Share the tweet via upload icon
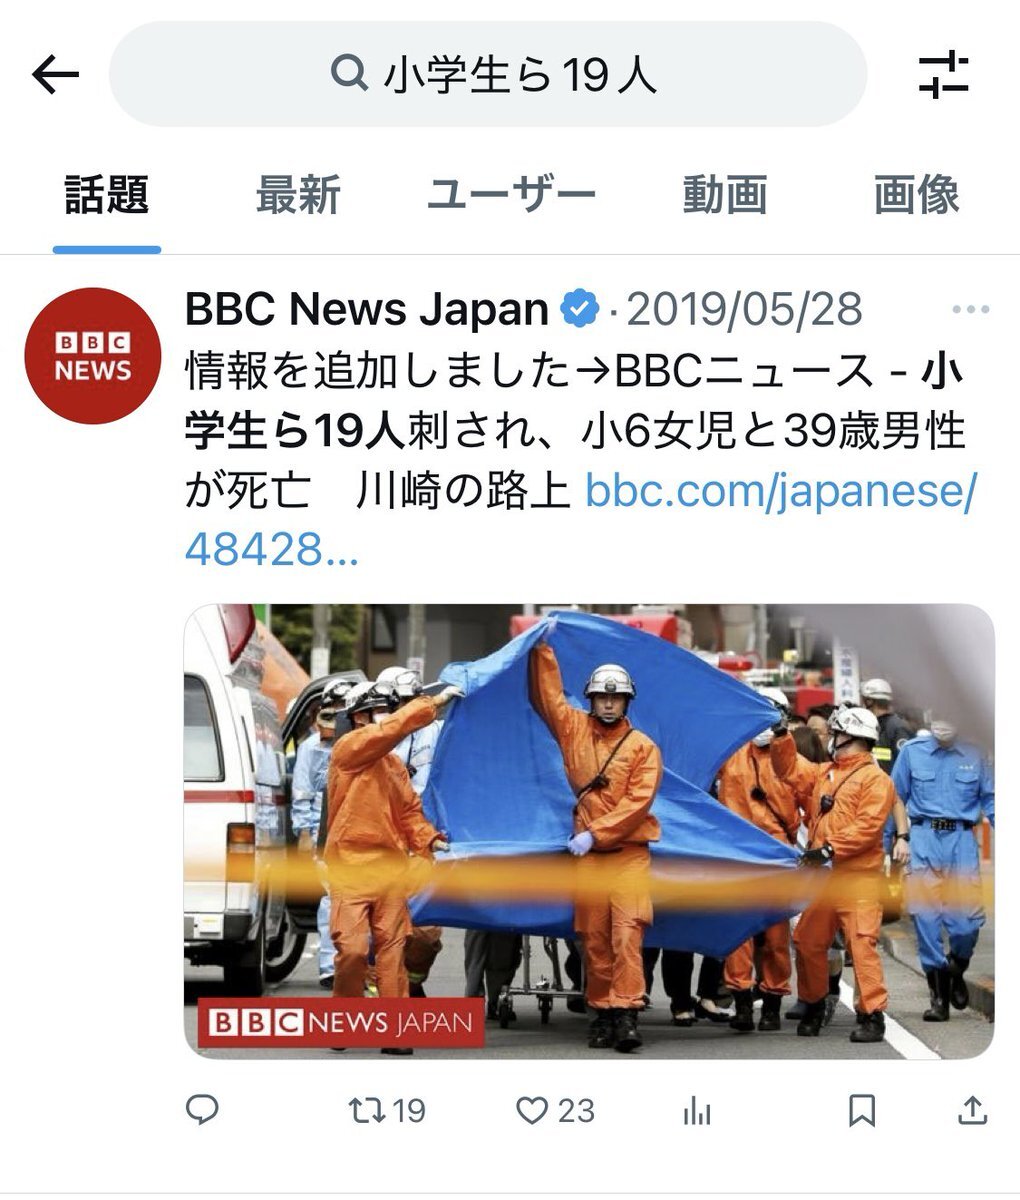The width and height of the screenshot is (1020, 1200). coord(973,1109)
